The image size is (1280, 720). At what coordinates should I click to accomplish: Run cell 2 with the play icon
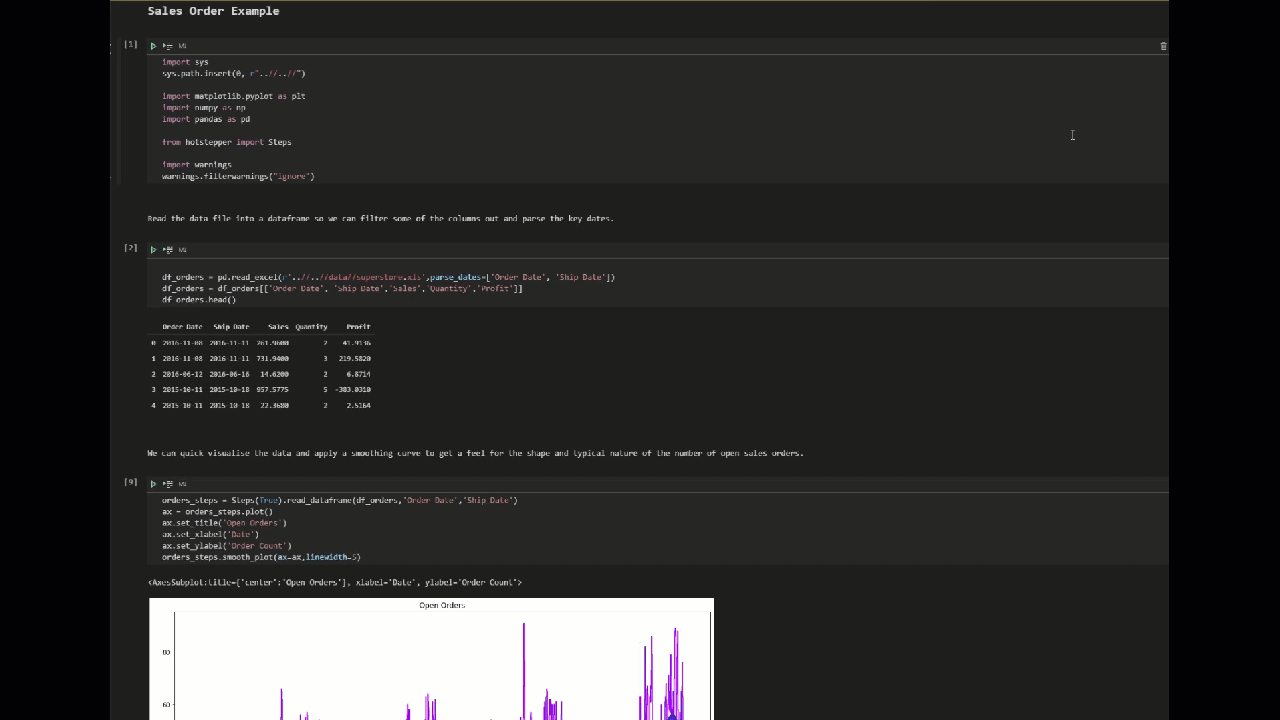153,250
